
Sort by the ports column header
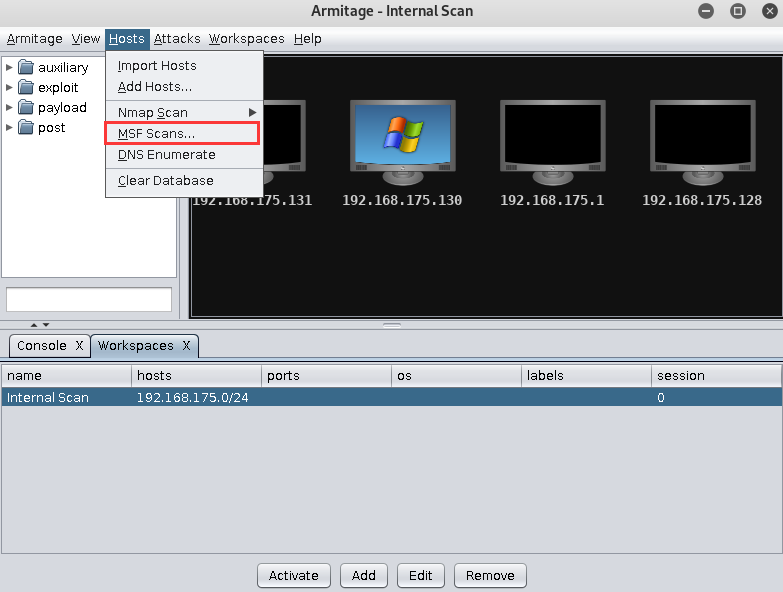coord(326,375)
